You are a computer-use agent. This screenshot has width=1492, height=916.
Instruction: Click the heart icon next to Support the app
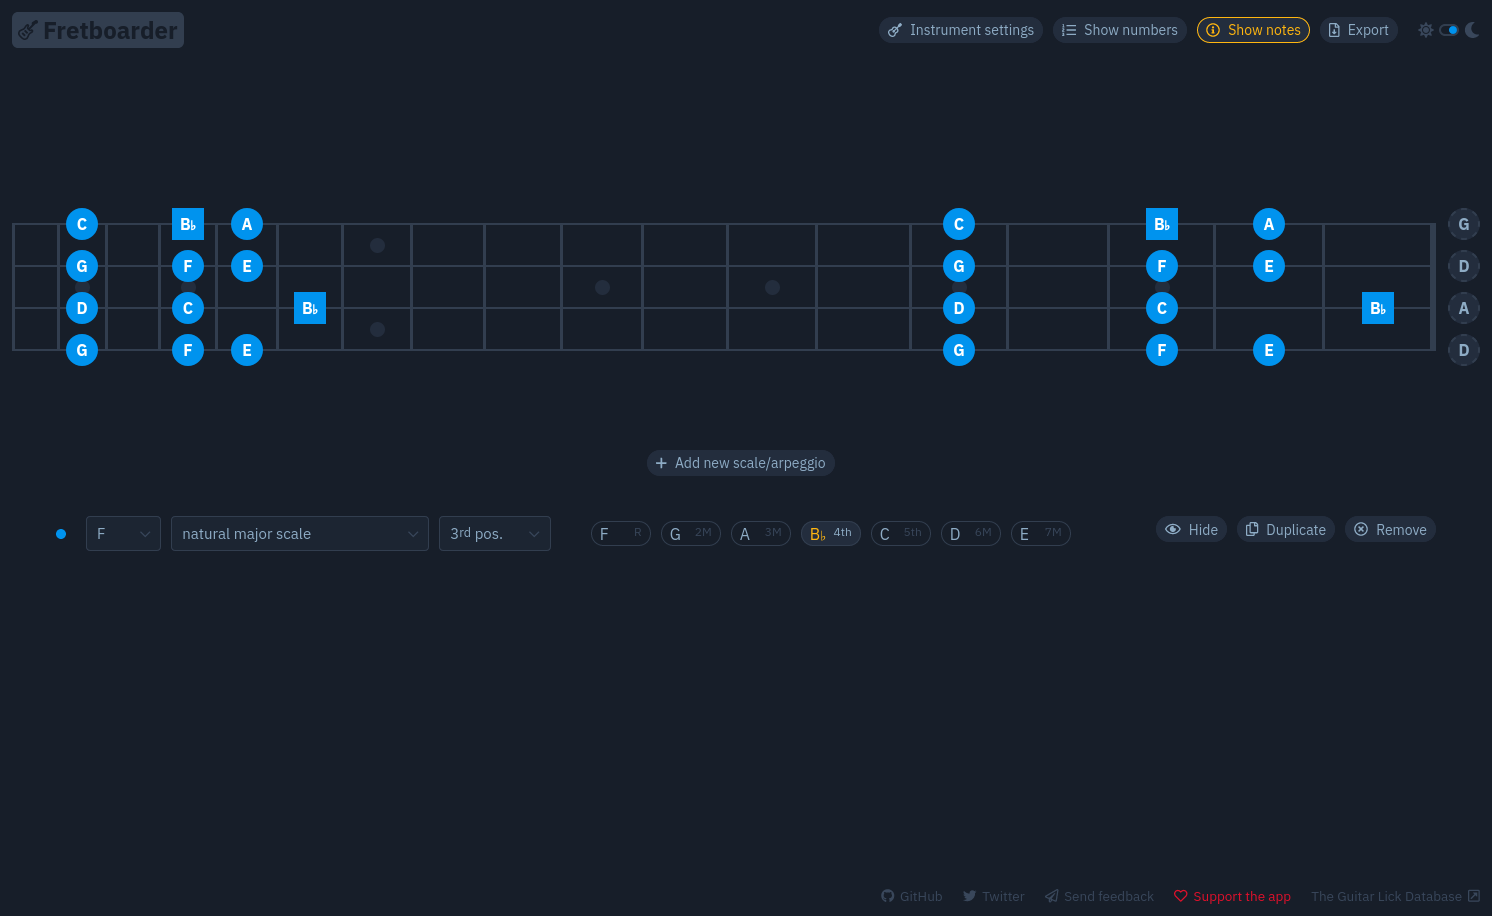click(x=1181, y=896)
